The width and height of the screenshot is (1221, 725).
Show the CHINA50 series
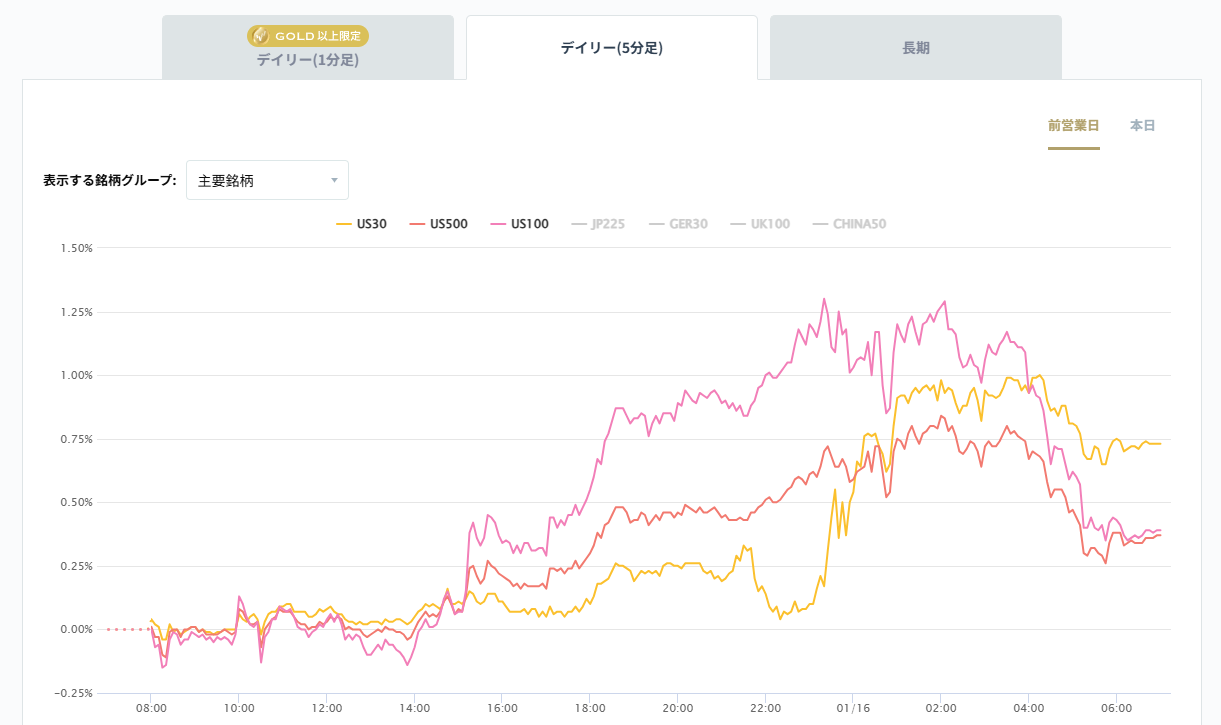tap(849, 224)
